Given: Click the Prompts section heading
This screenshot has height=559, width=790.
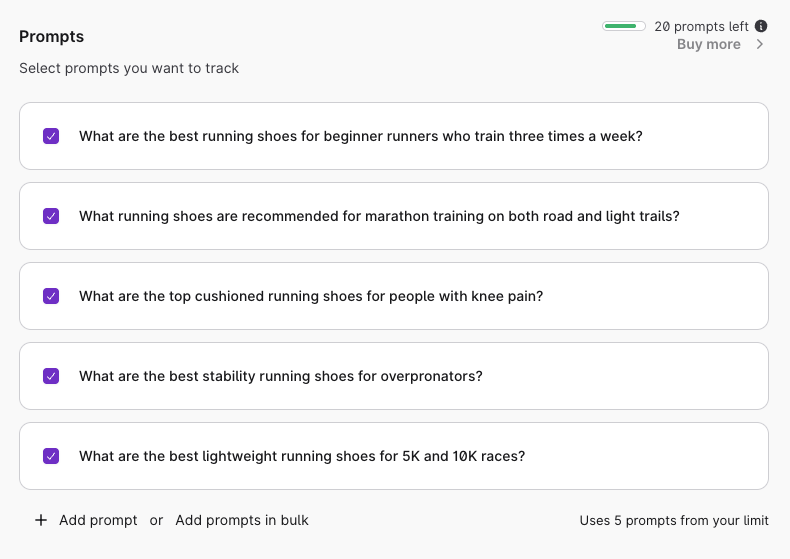Looking at the screenshot, I should (x=51, y=37).
